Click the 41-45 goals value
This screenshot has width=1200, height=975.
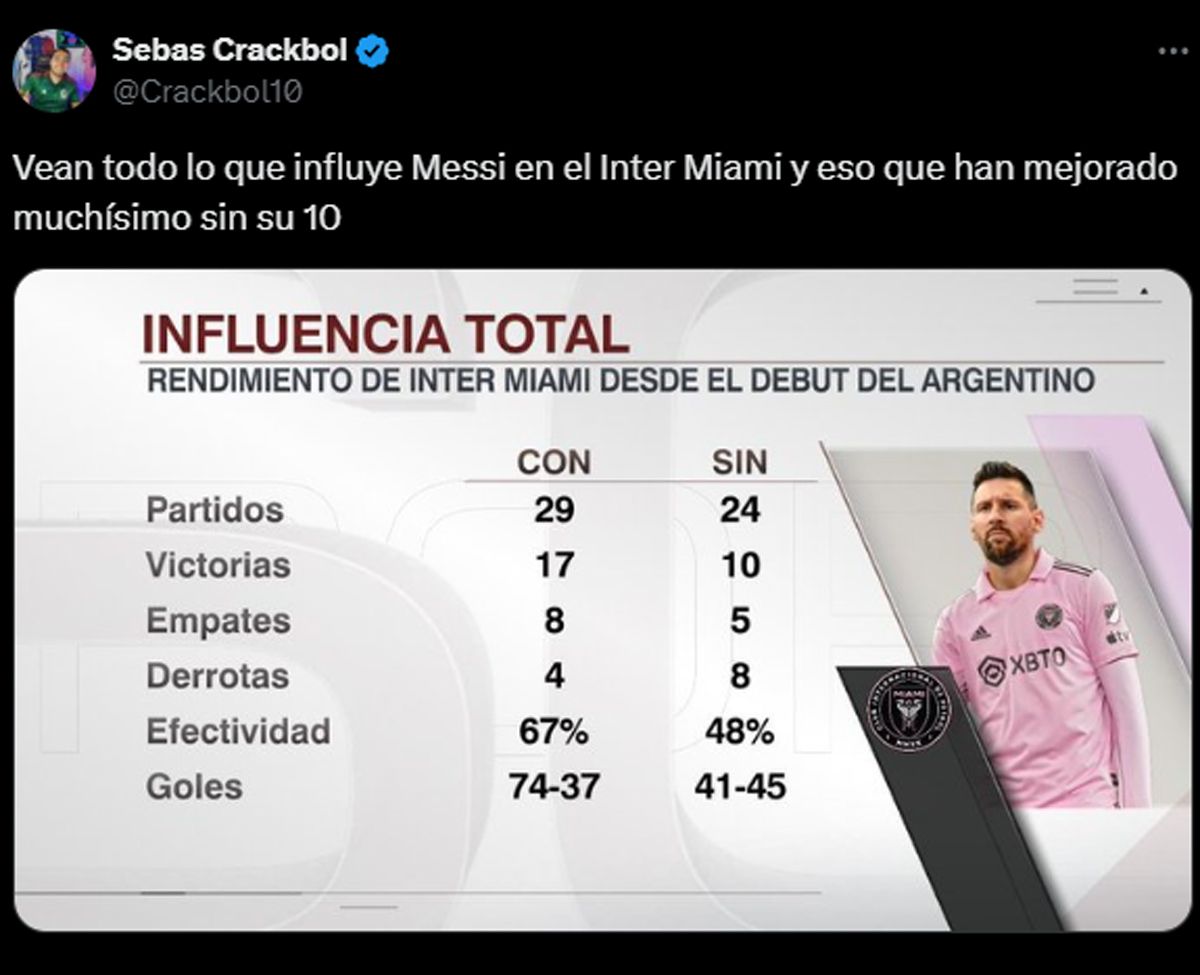pos(739,786)
